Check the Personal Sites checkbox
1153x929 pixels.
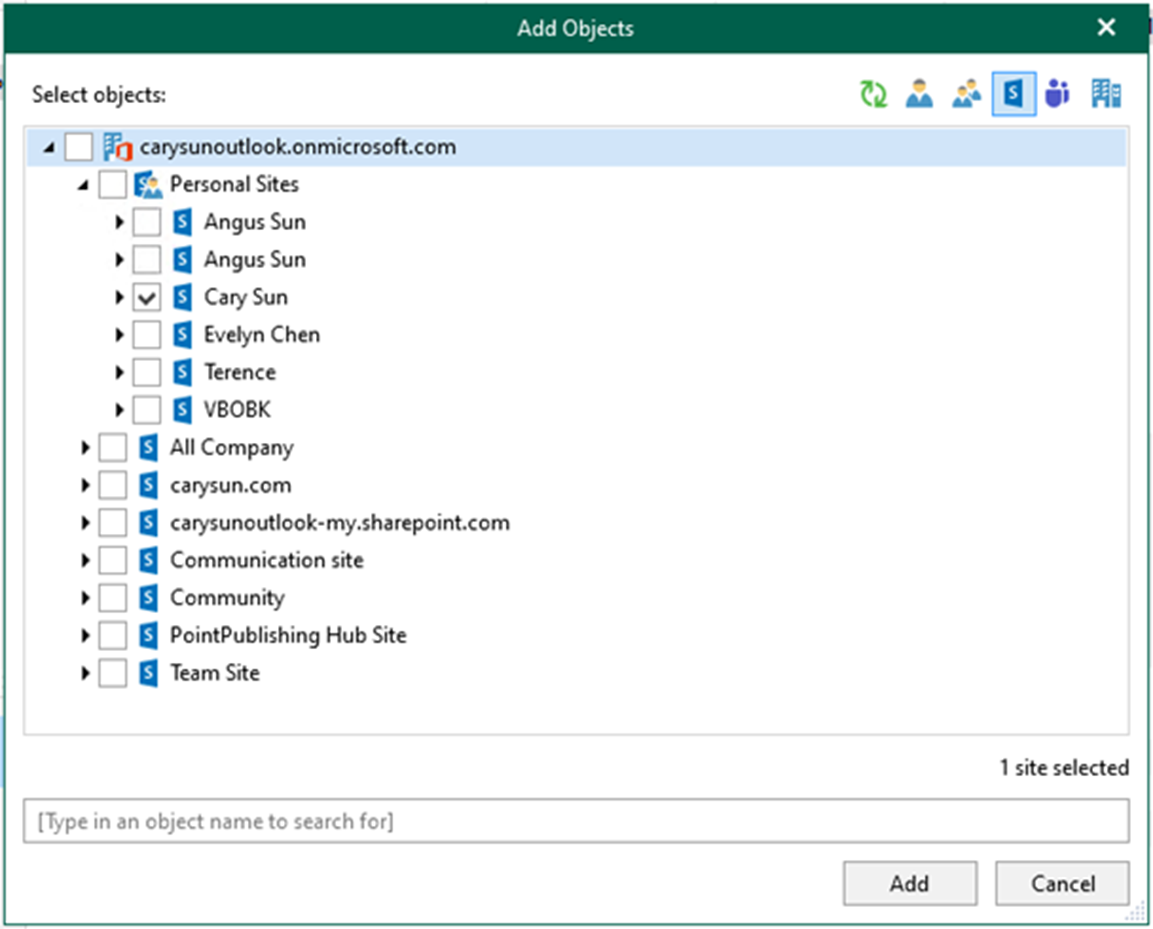[x=113, y=185]
